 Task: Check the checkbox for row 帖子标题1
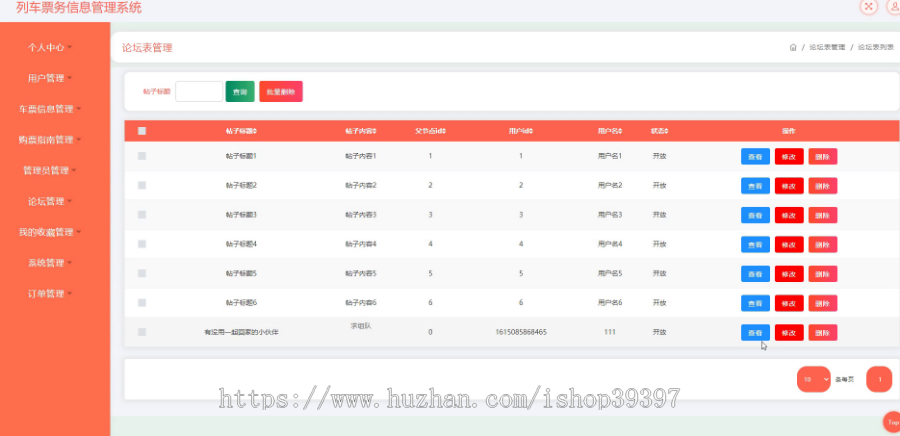pyautogui.click(x=142, y=156)
